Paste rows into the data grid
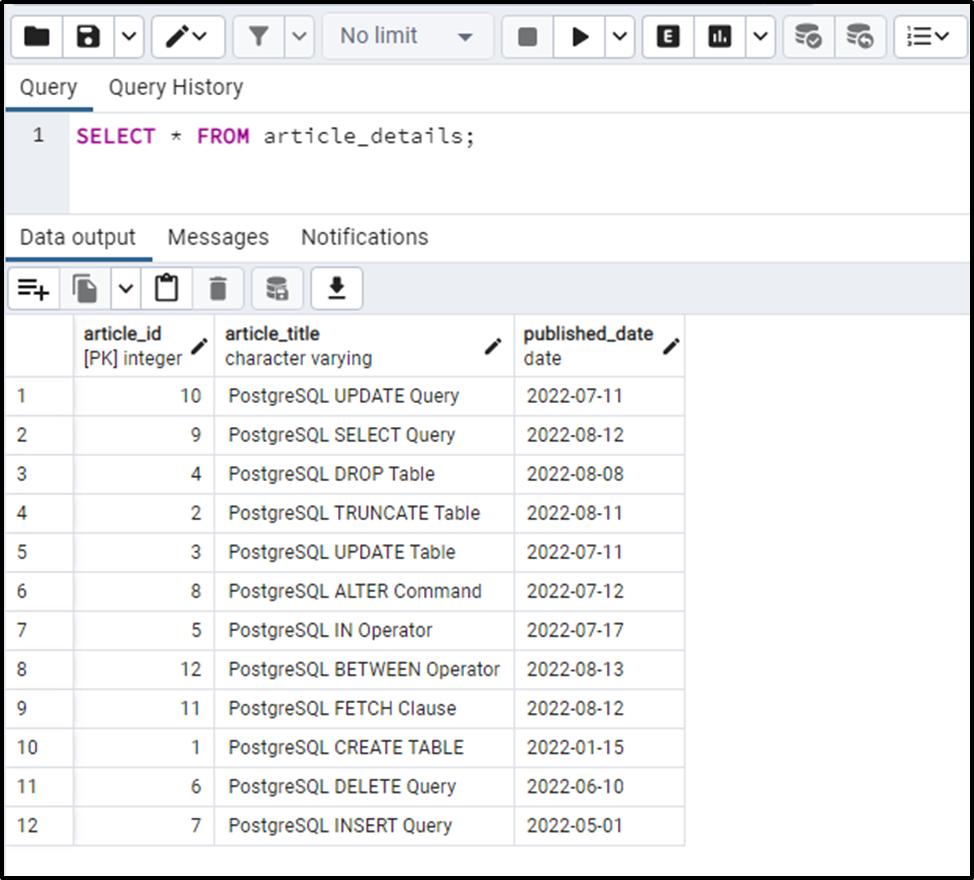 tap(166, 288)
